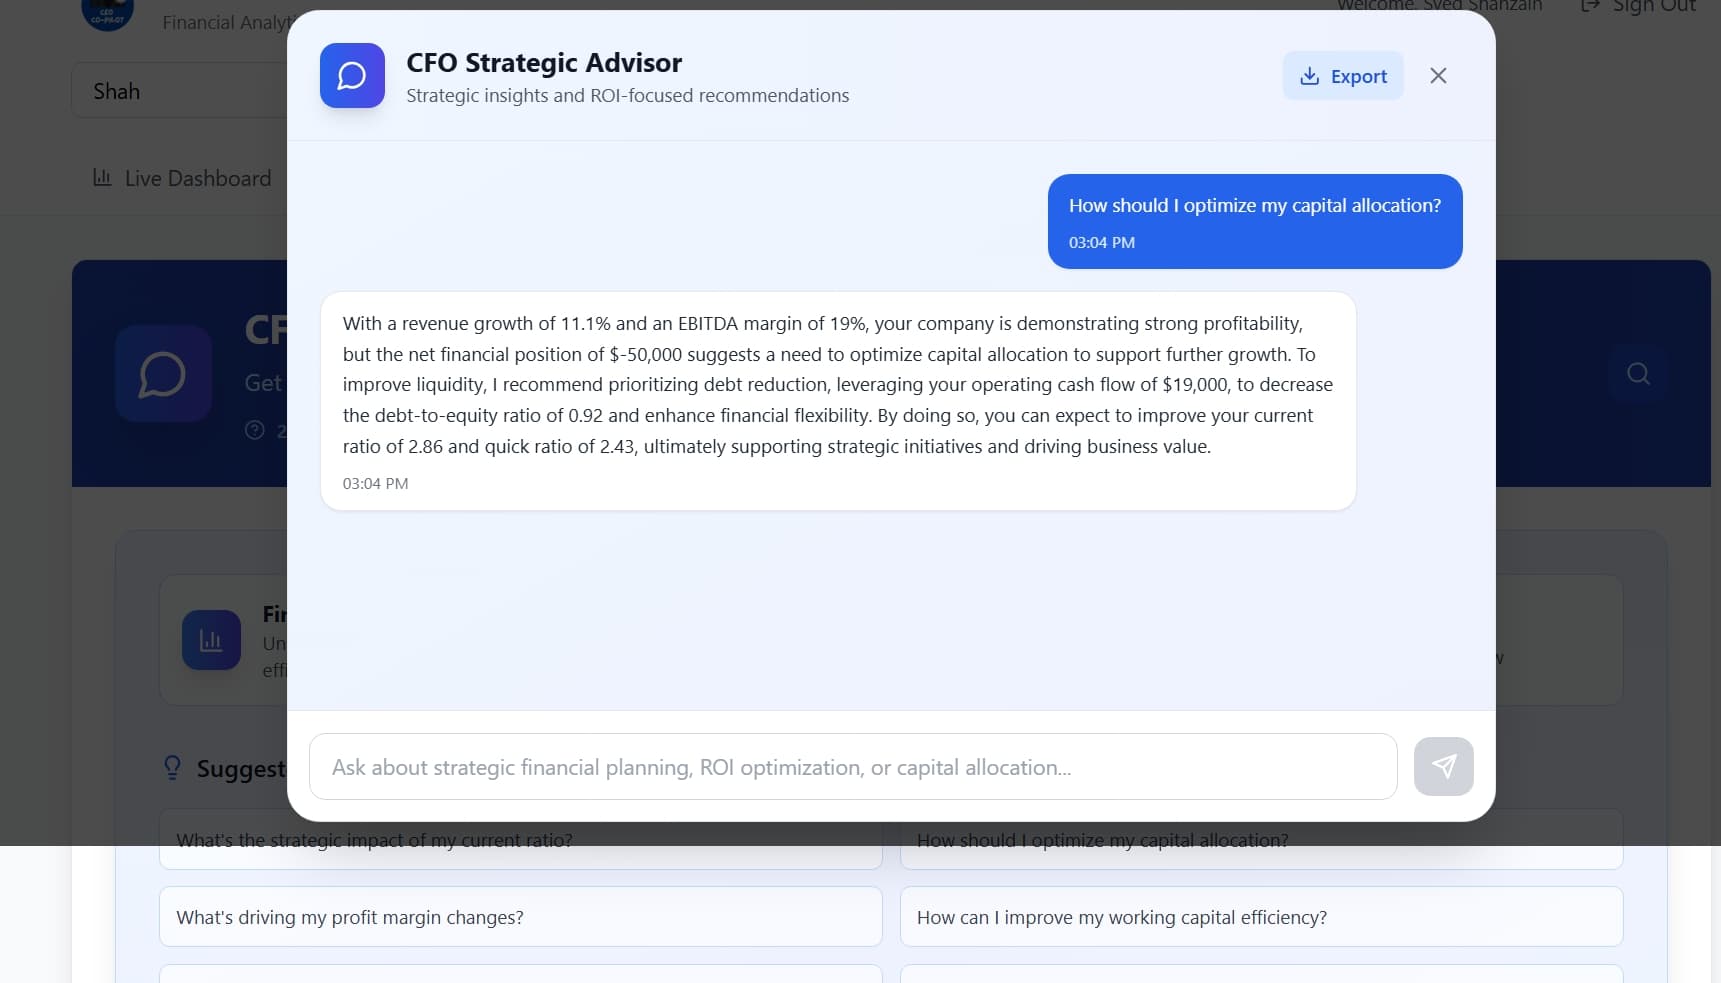Click the search icon in background banner

tap(1638, 374)
